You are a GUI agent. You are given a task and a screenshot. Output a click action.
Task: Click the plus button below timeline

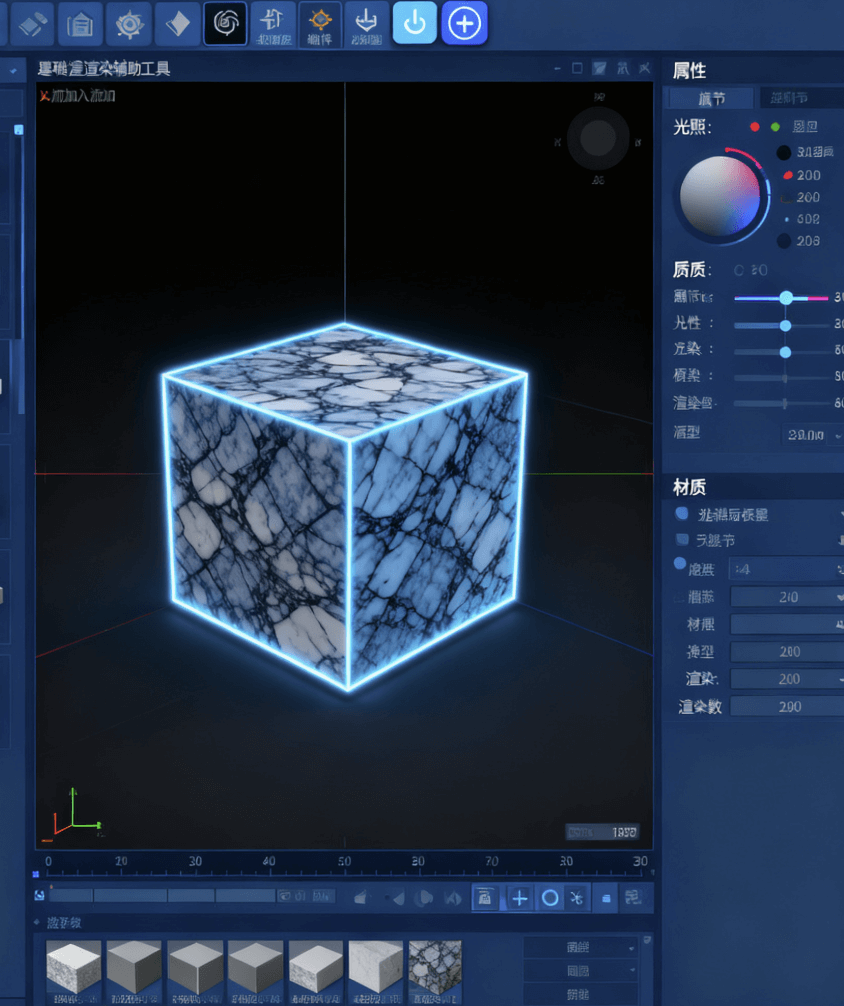pos(520,898)
